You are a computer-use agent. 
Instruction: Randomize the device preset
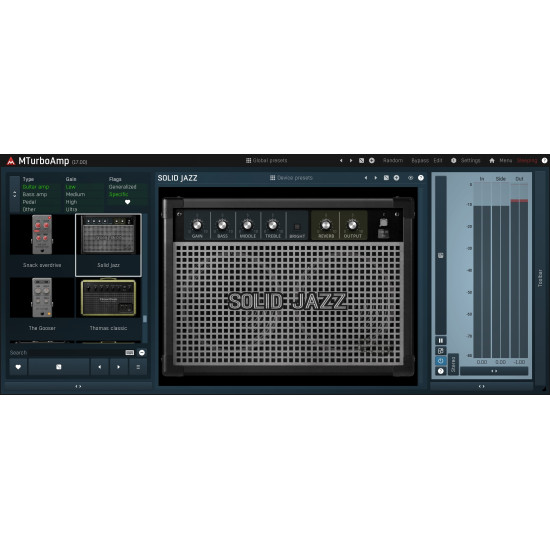(x=386, y=178)
